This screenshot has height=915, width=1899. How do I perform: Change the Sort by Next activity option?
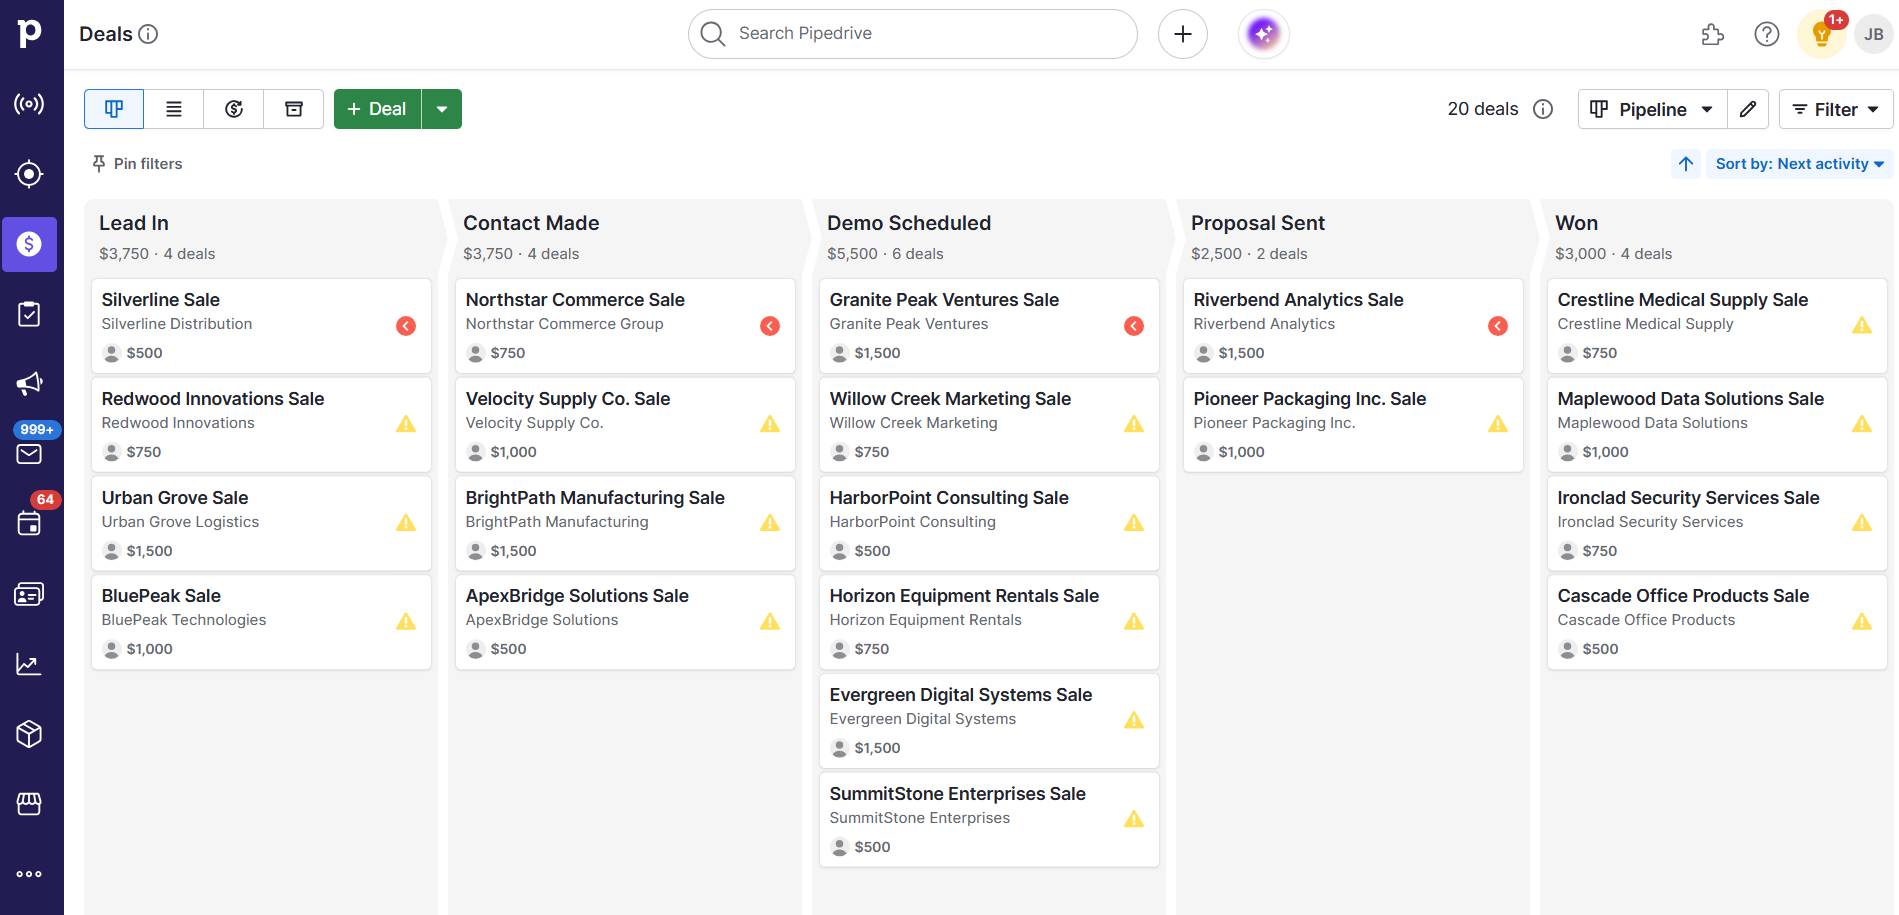(1798, 163)
